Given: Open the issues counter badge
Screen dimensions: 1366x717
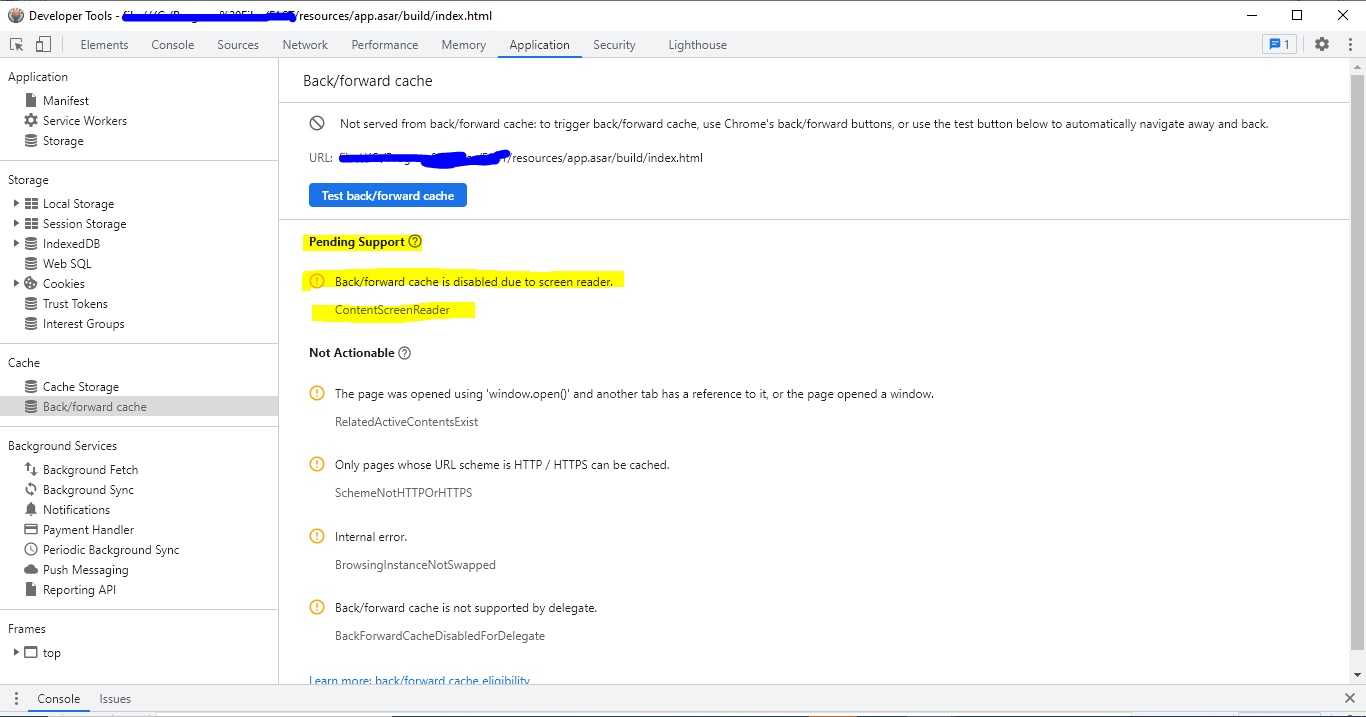Looking at the screenshot, I should (x=1280, y=44).
